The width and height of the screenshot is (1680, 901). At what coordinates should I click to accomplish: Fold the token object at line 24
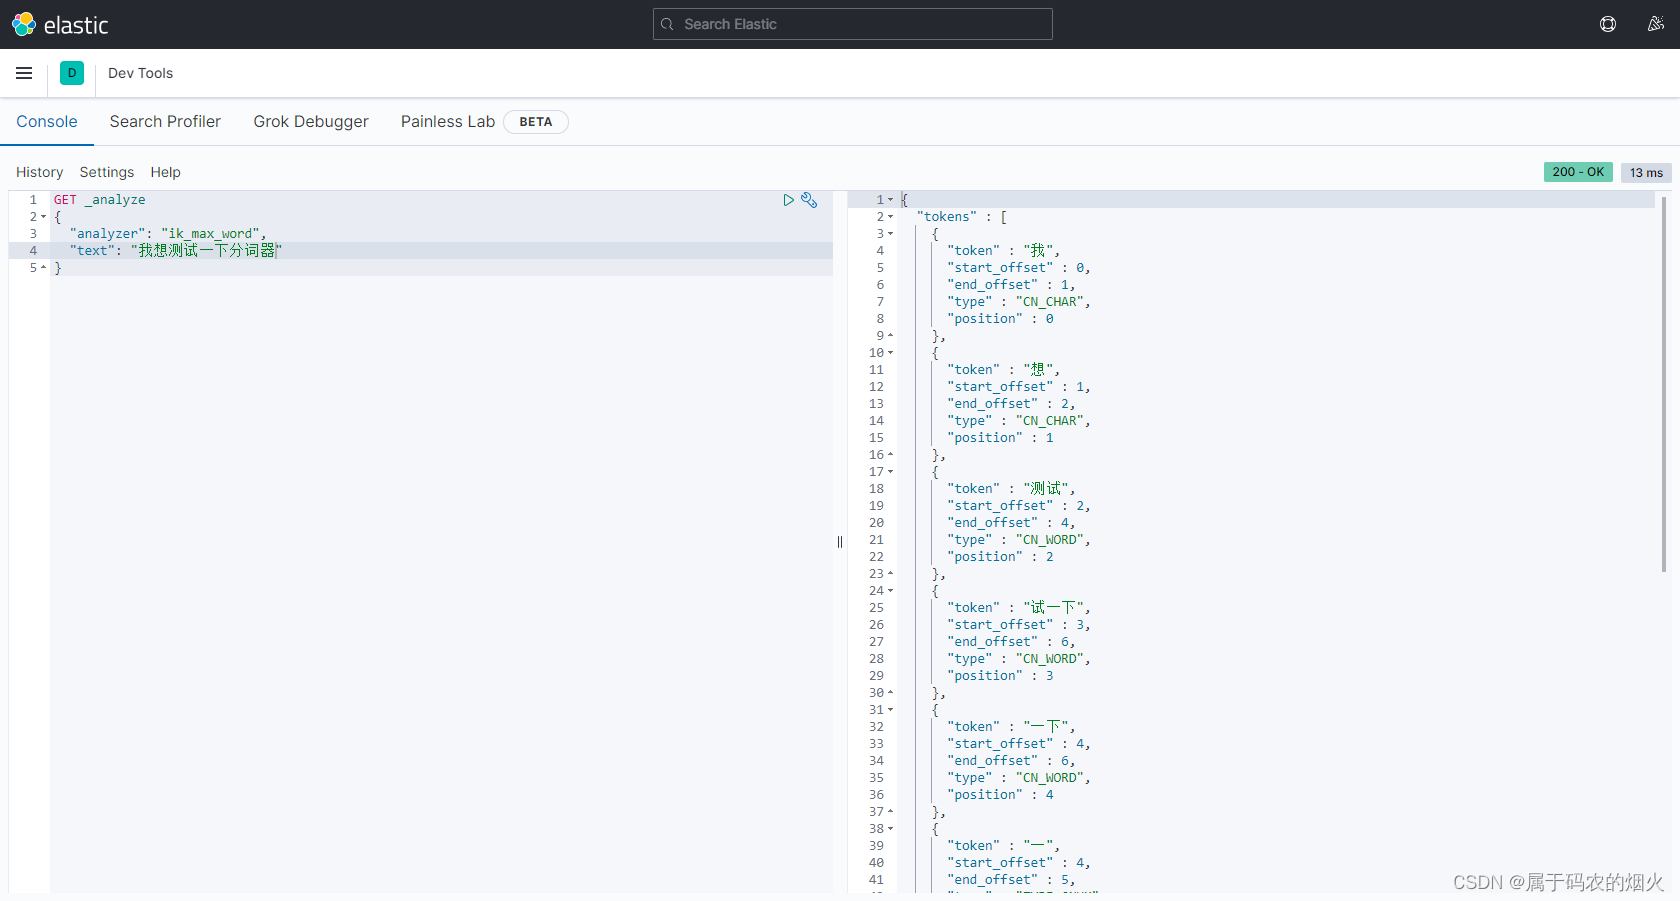click(891, 591)
